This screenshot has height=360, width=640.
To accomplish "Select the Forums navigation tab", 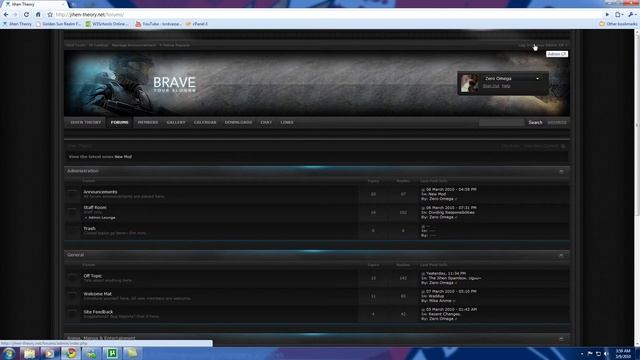I will pyautogui.click(x=120, y=122).
